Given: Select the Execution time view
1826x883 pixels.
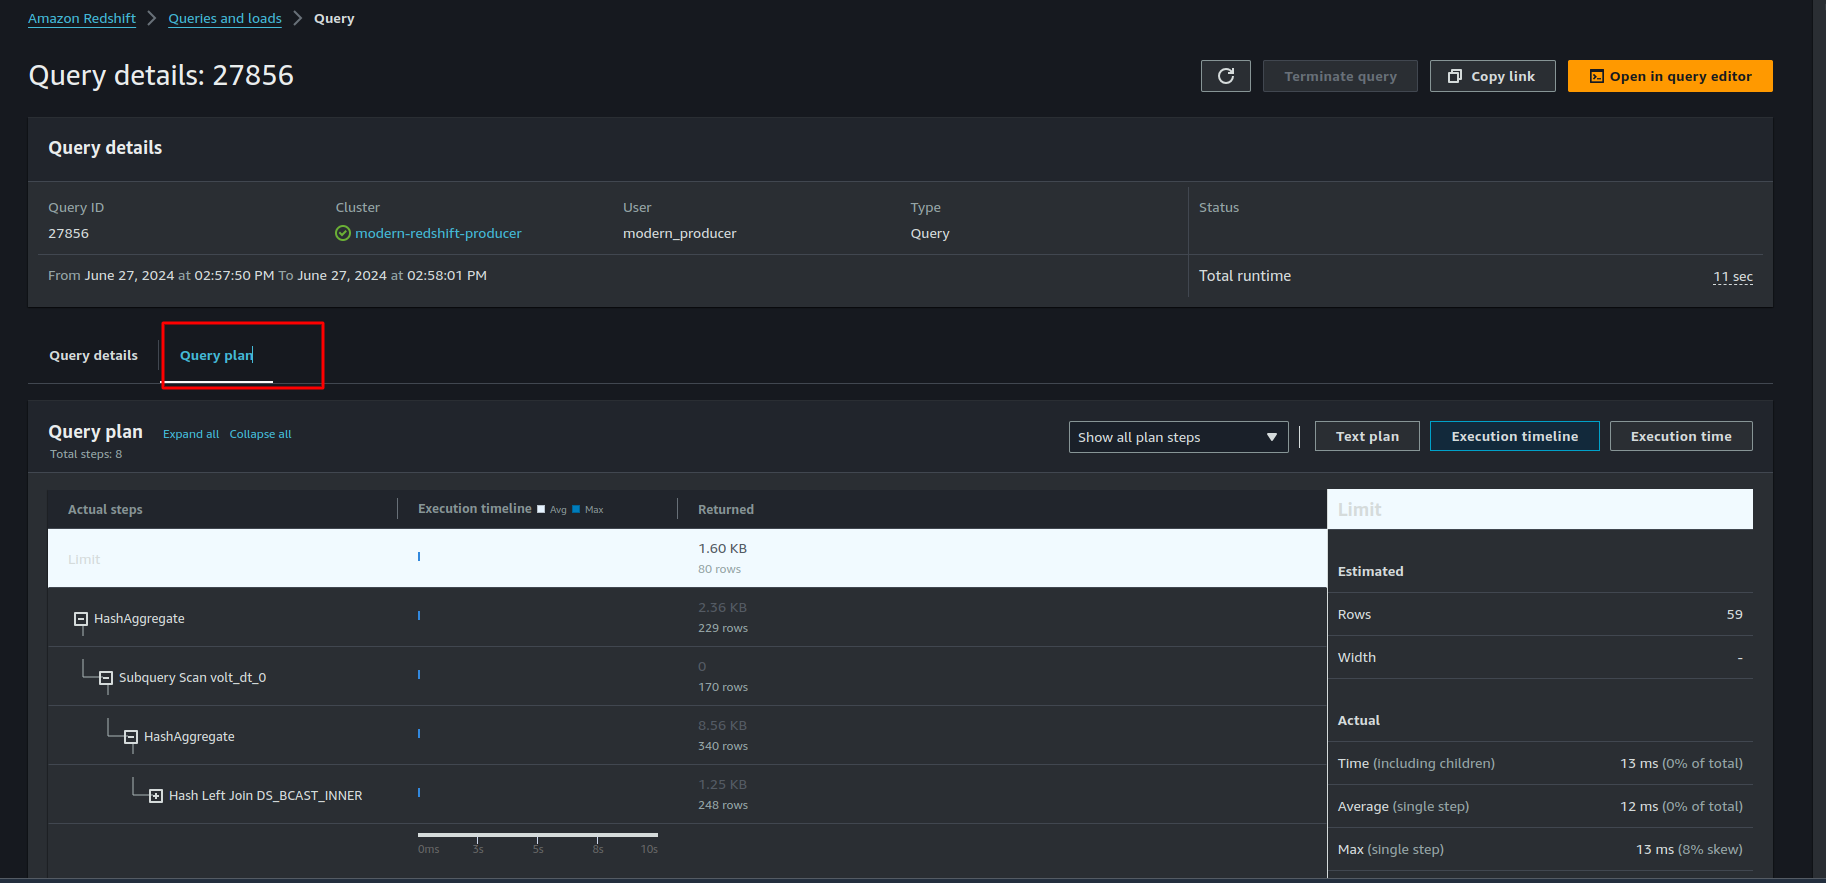Looking at the screenshot, I should 1681,436.
